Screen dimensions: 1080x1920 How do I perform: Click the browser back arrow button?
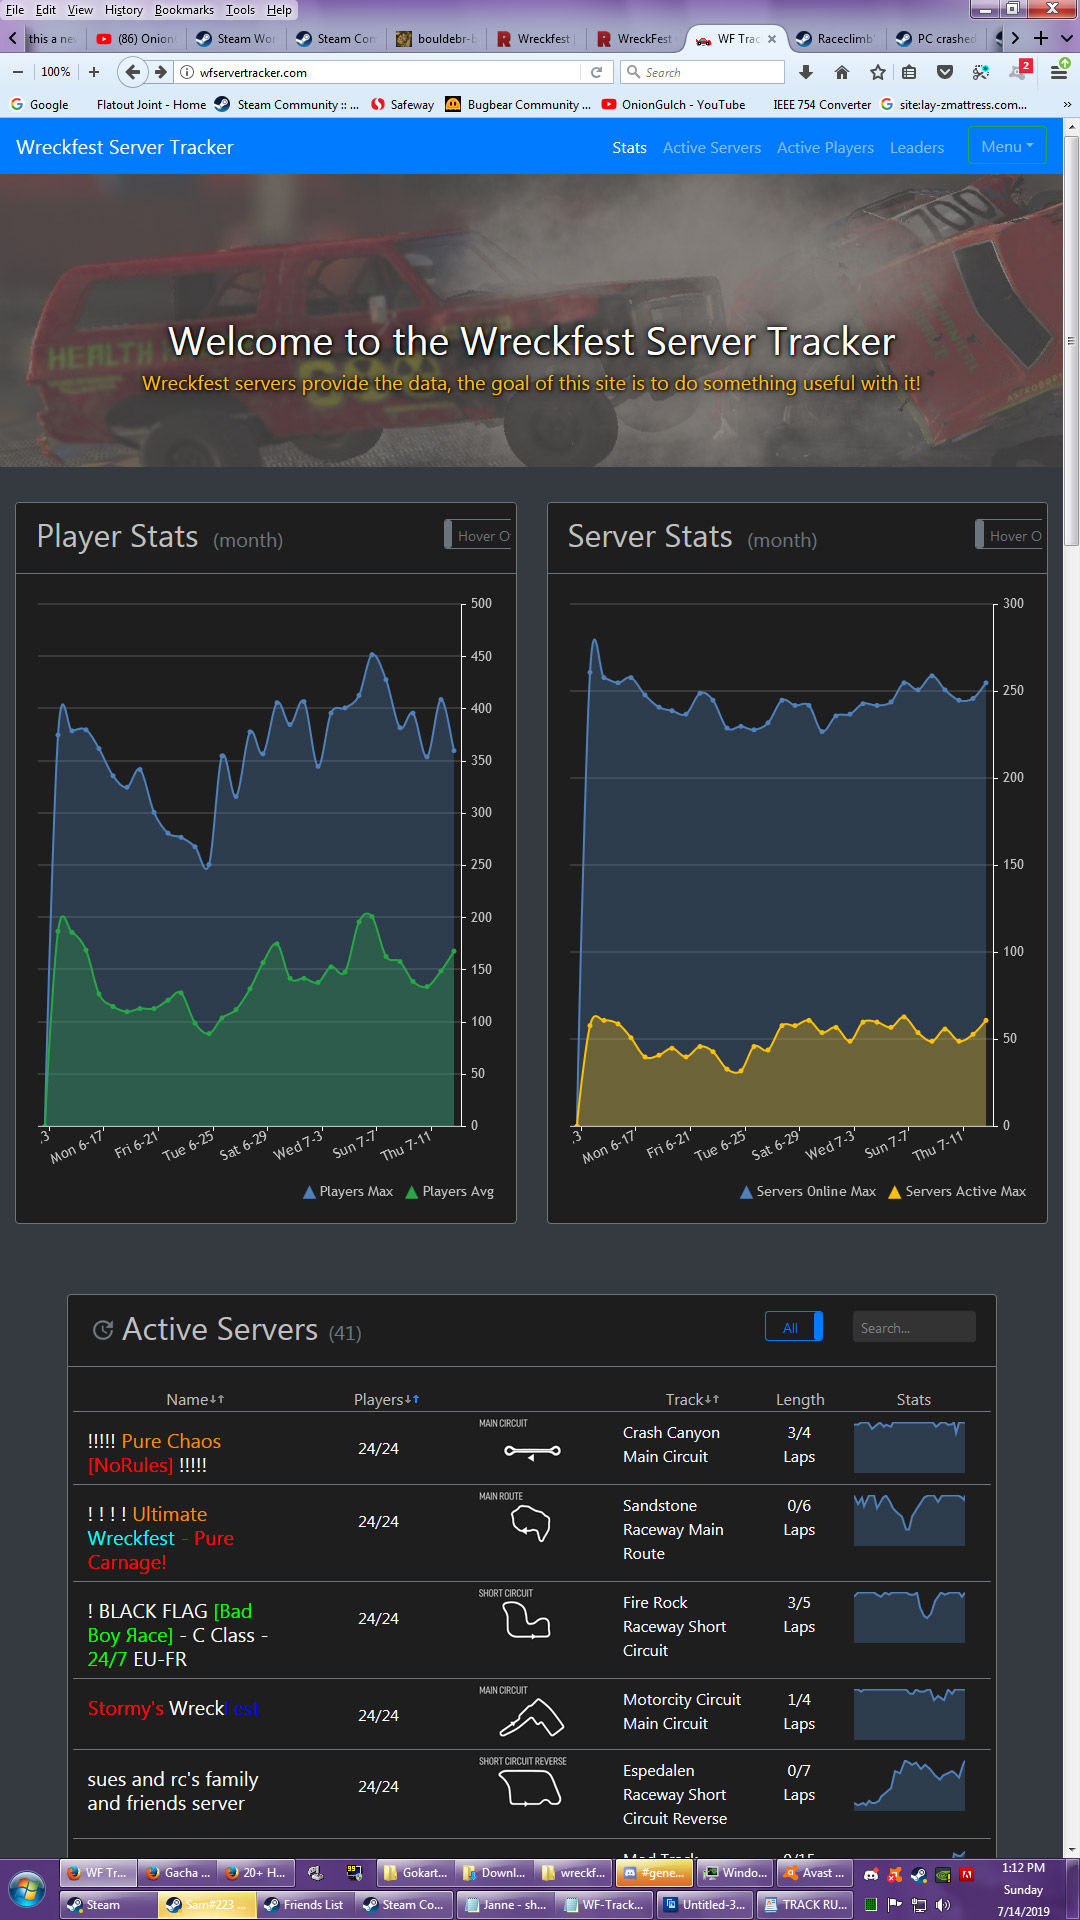tap(132, 72)
